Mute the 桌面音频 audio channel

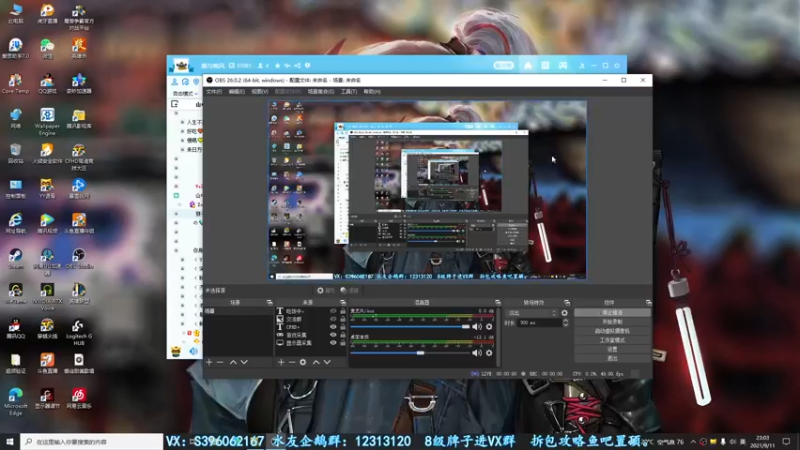coord(477,353)
